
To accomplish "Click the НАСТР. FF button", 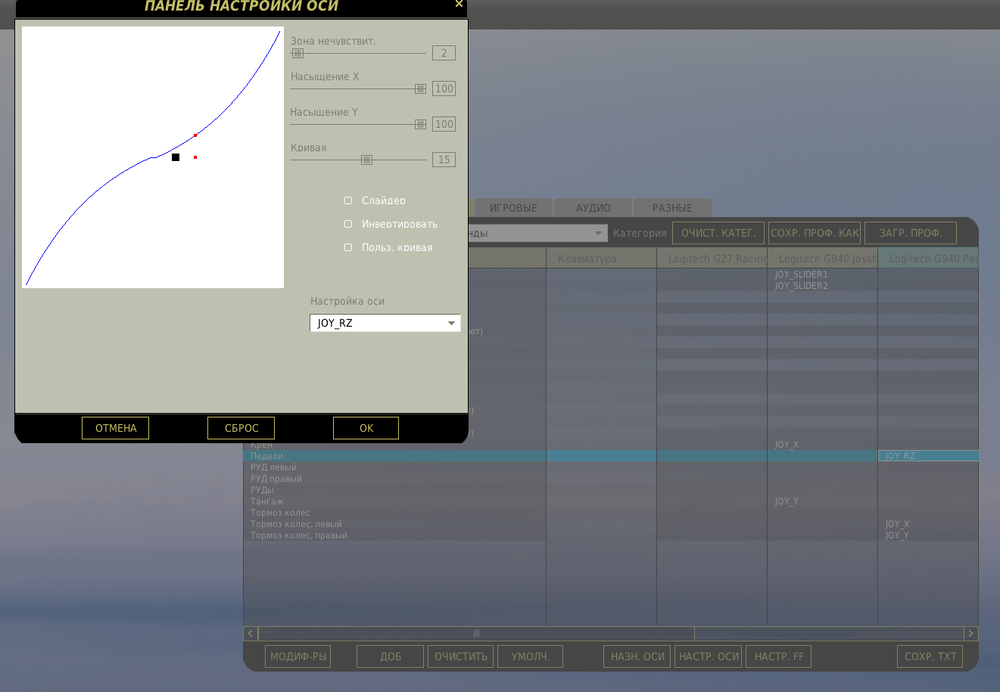I will pyautogui.click(x=779, y=656).
